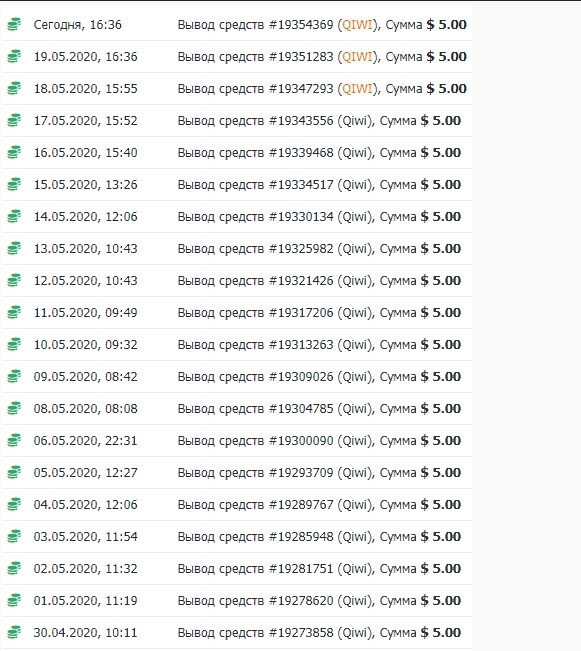This screenshot has width=581, height=651.
Task: Select the date text '13.05.2020, 10:43'
Action: pos(86,249)
